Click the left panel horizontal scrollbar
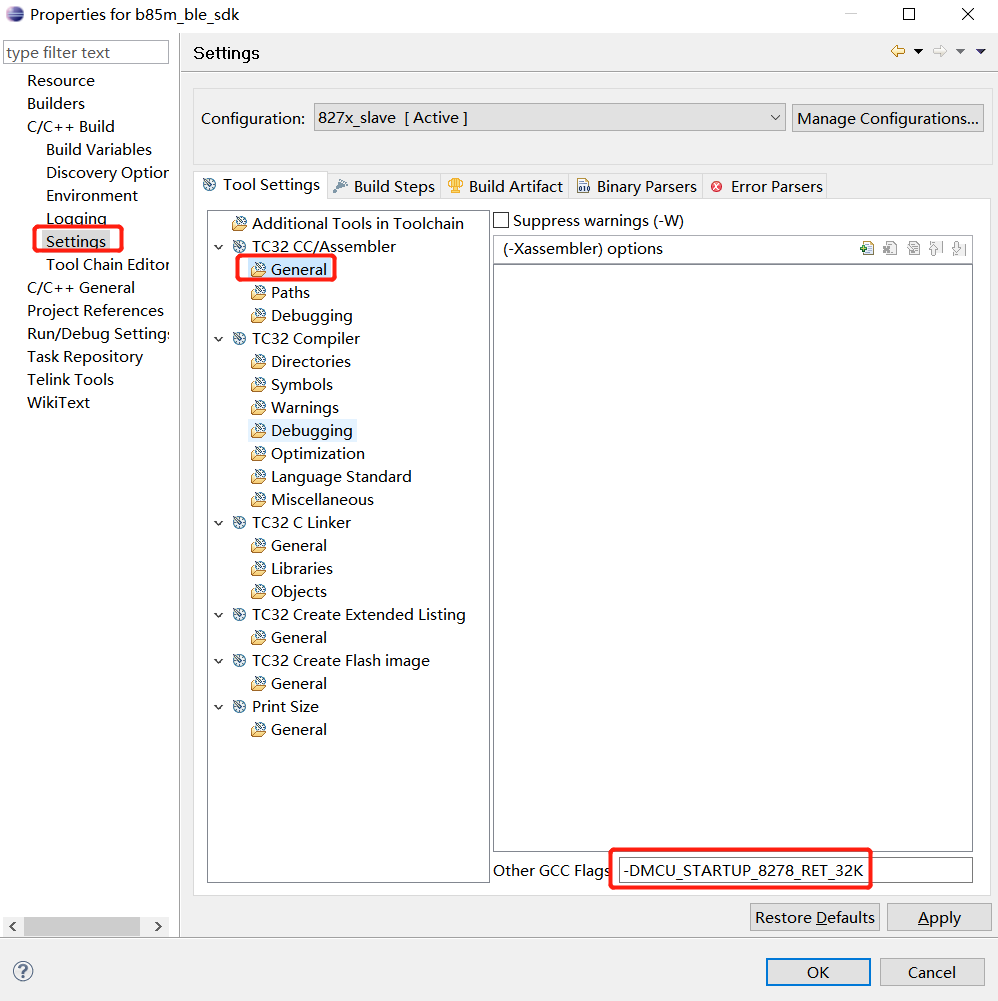Screen dimensions: 998x1001 84,927
